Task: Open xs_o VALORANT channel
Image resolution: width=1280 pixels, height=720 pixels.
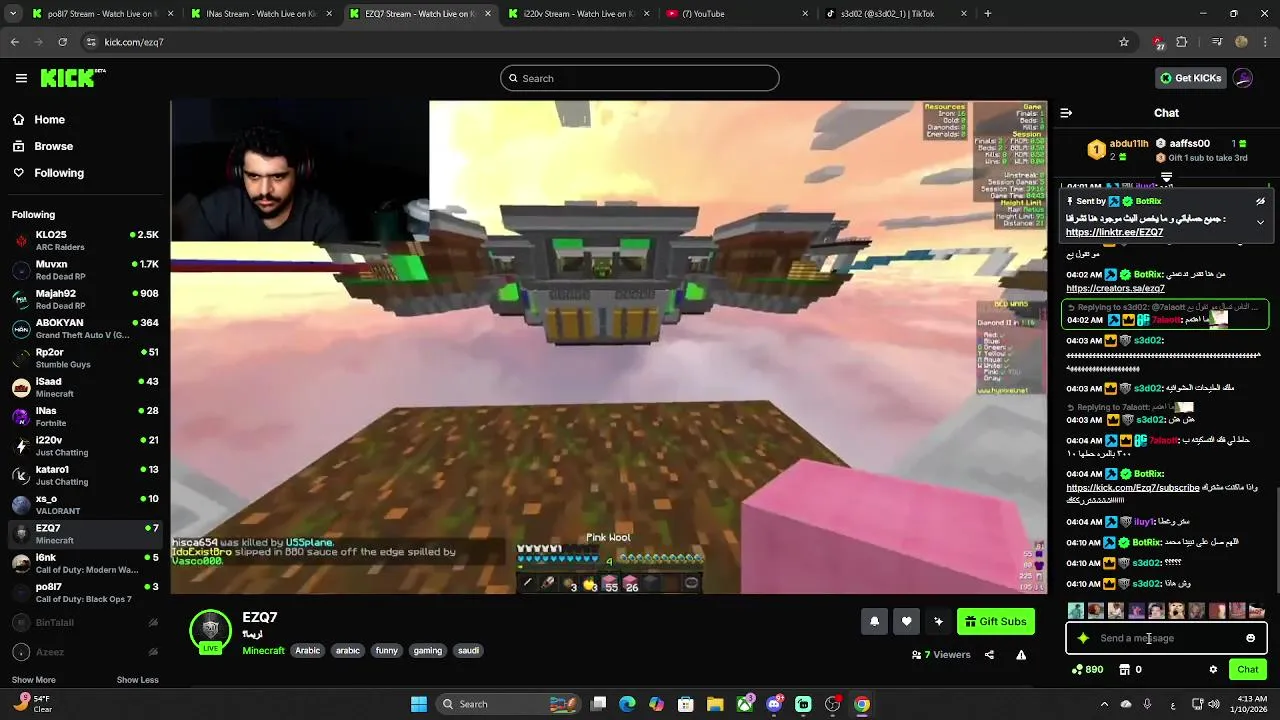Action: (85, 504)
